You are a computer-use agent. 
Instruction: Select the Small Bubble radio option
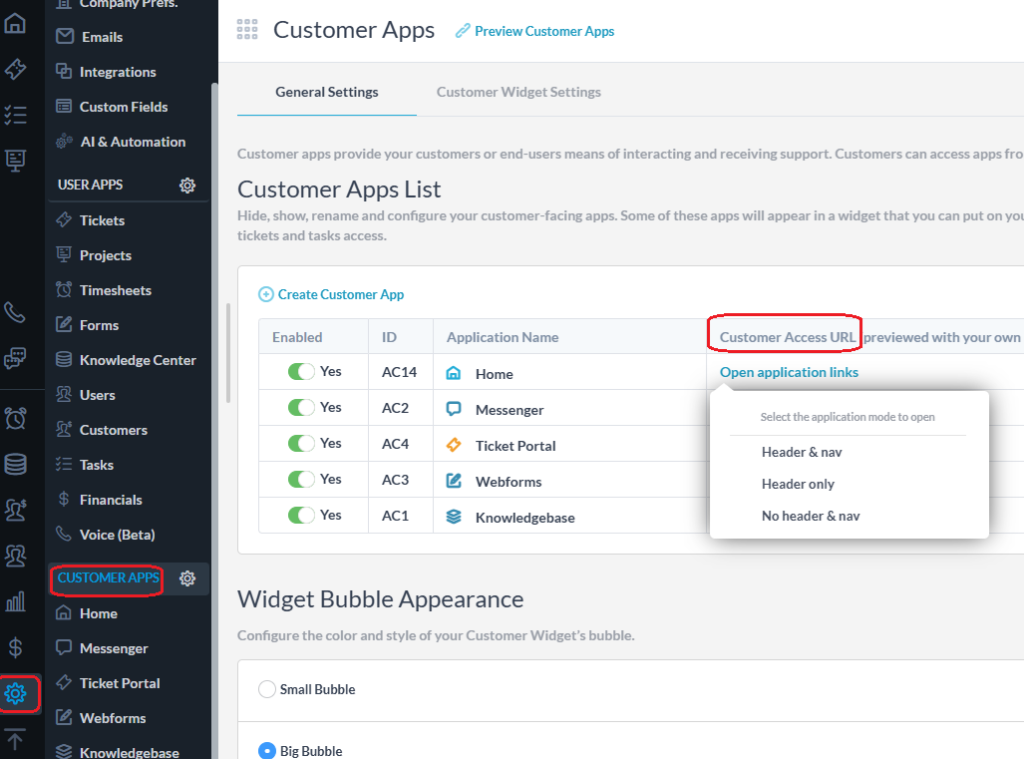click(267, 689)
